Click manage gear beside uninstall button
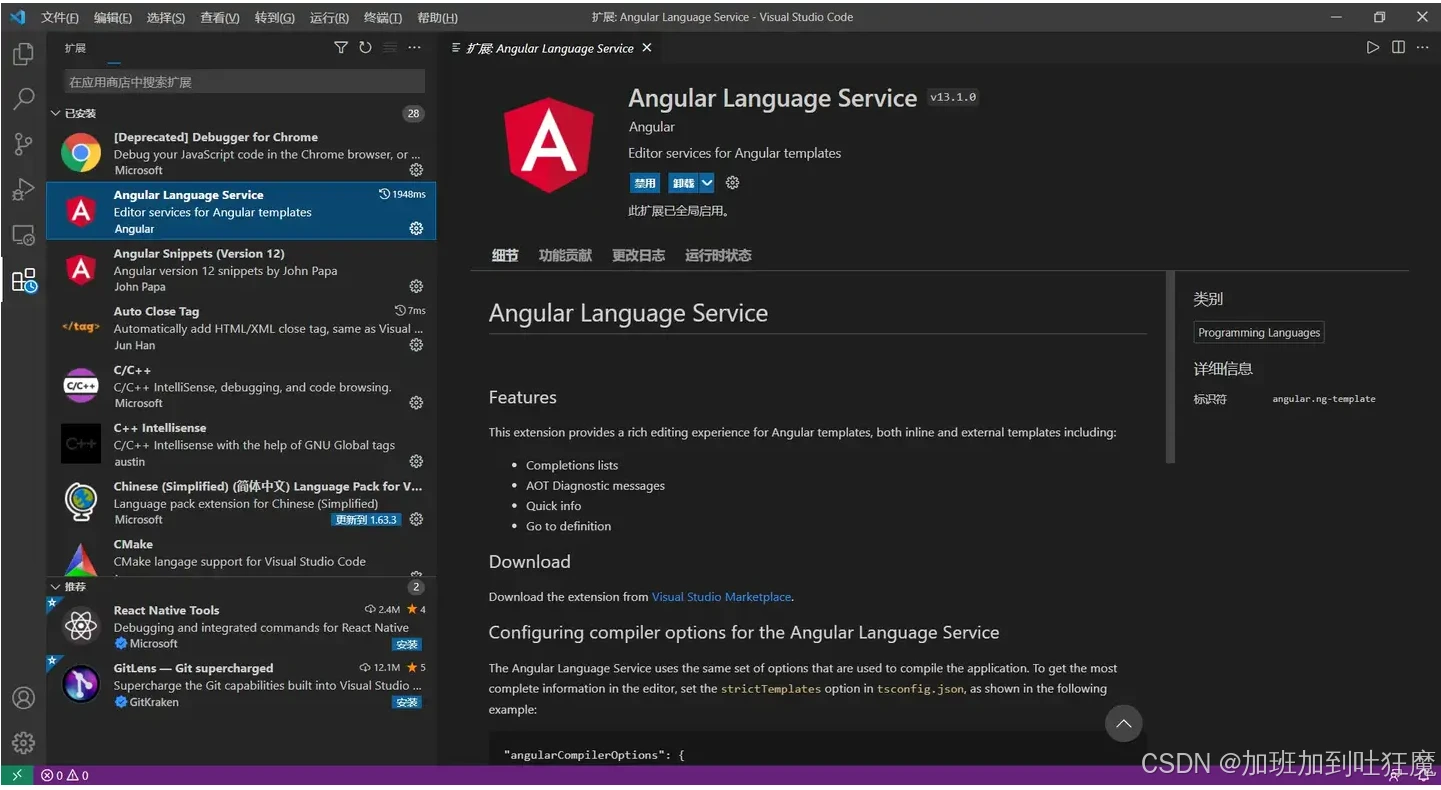The height and width of the screenshot is (790, 1441). point(732,183)
